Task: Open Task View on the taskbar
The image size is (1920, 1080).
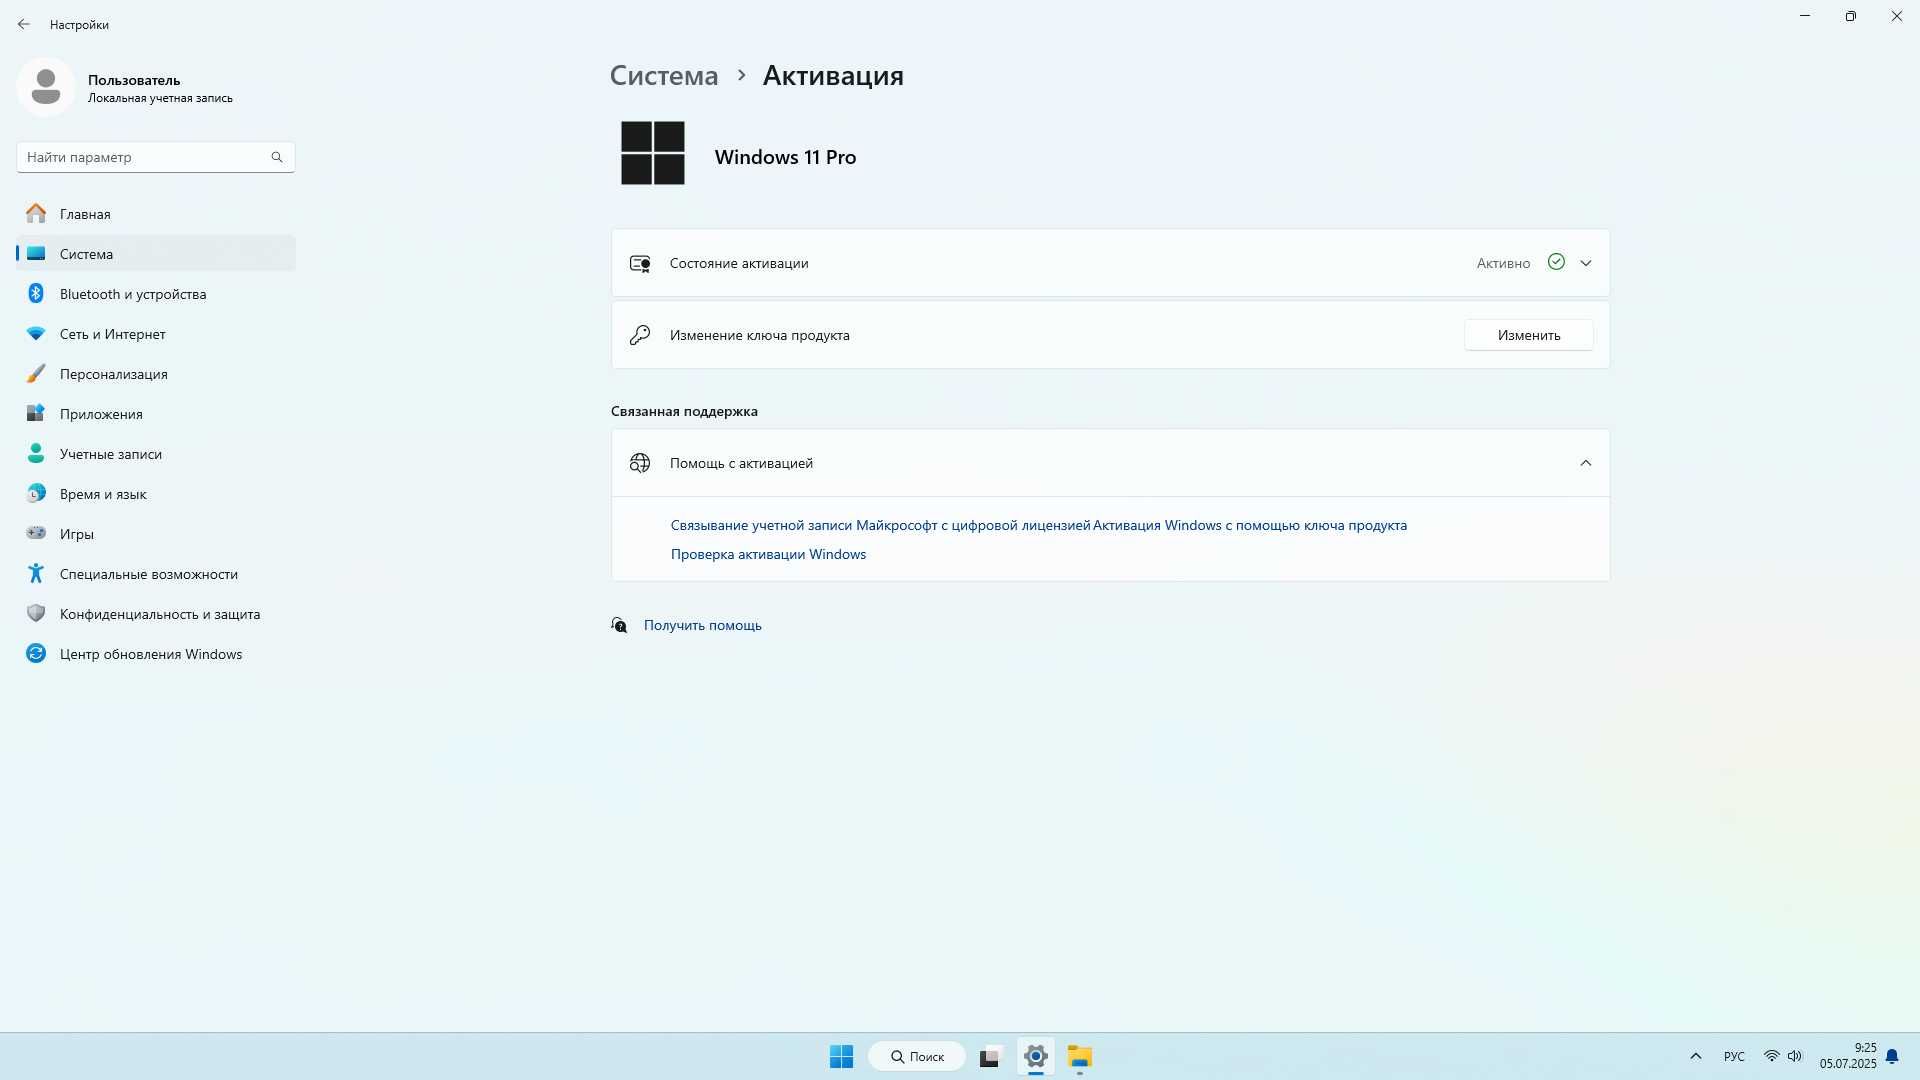Action: pyautogui.click(x=990, y=1056)
